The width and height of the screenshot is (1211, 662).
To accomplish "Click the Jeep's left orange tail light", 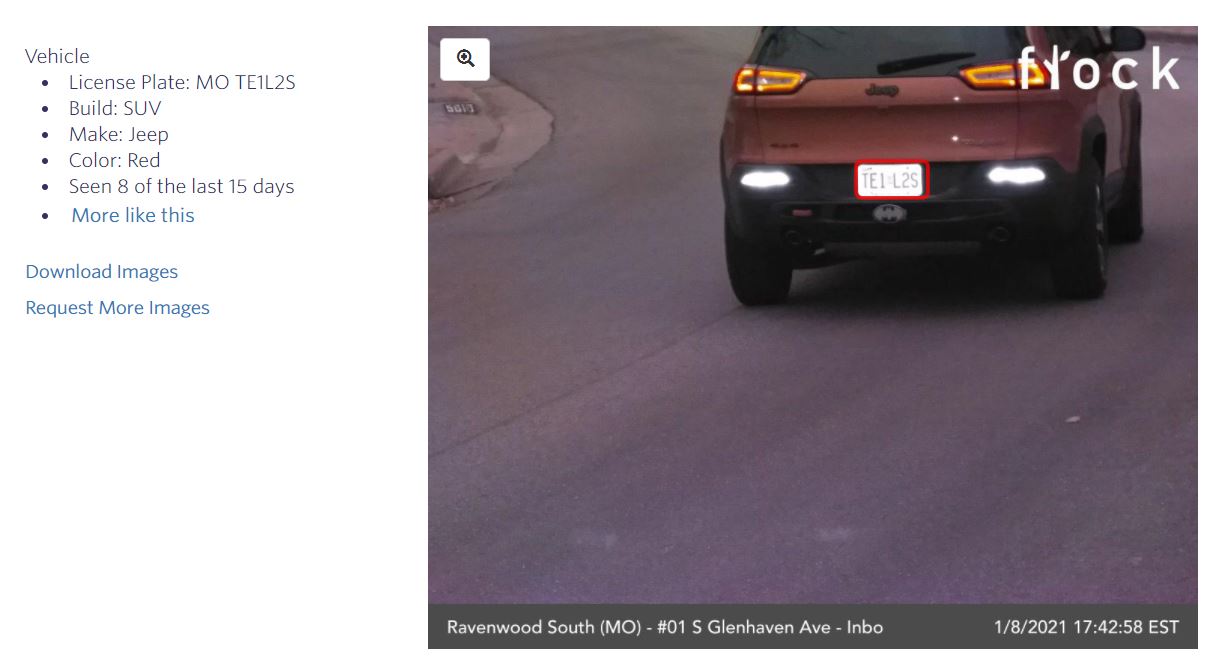I will 769,79.
